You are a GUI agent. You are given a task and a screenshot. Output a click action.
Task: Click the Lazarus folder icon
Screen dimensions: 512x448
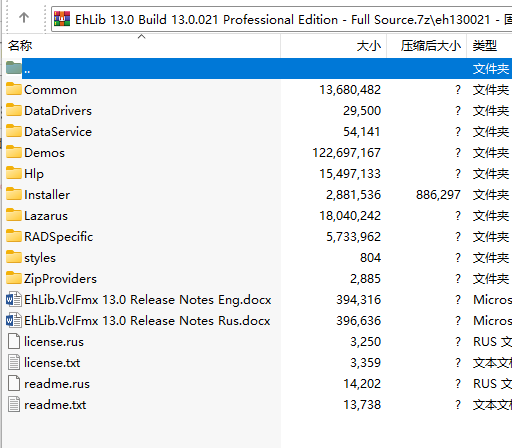pyautogui.click(x=14, y=215)
